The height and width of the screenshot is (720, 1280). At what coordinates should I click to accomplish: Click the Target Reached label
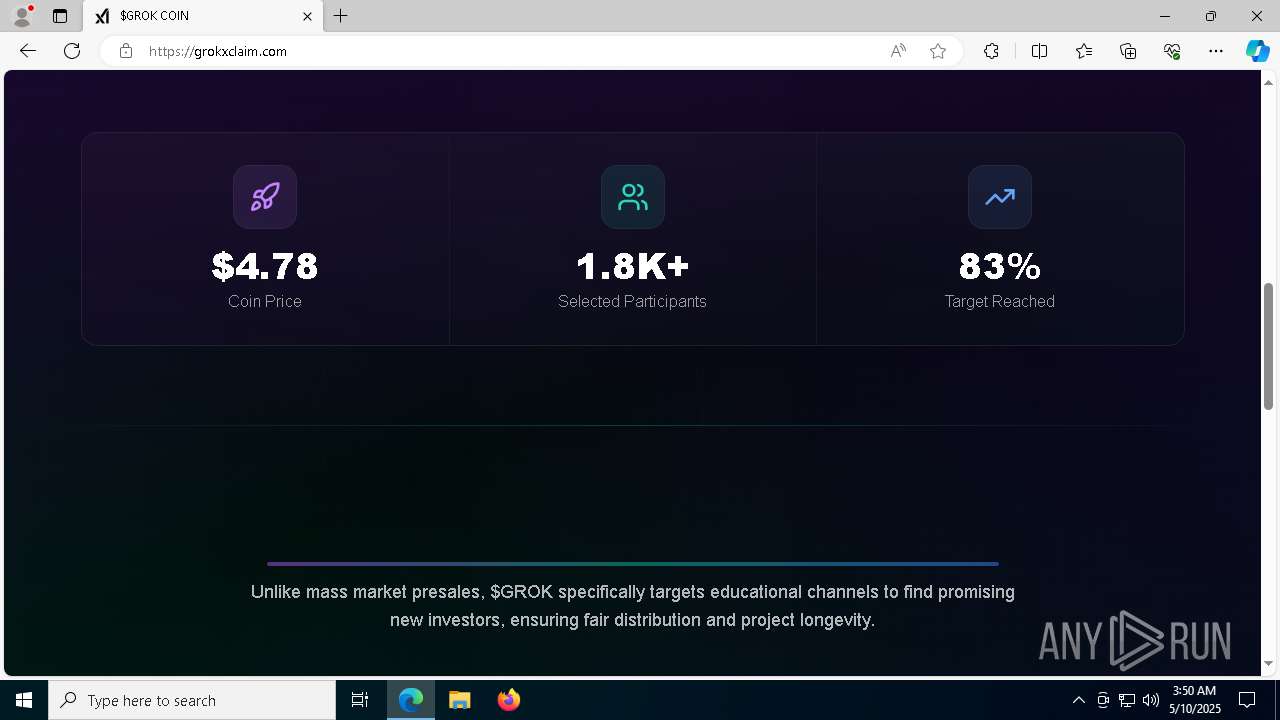coord(1000,301)
